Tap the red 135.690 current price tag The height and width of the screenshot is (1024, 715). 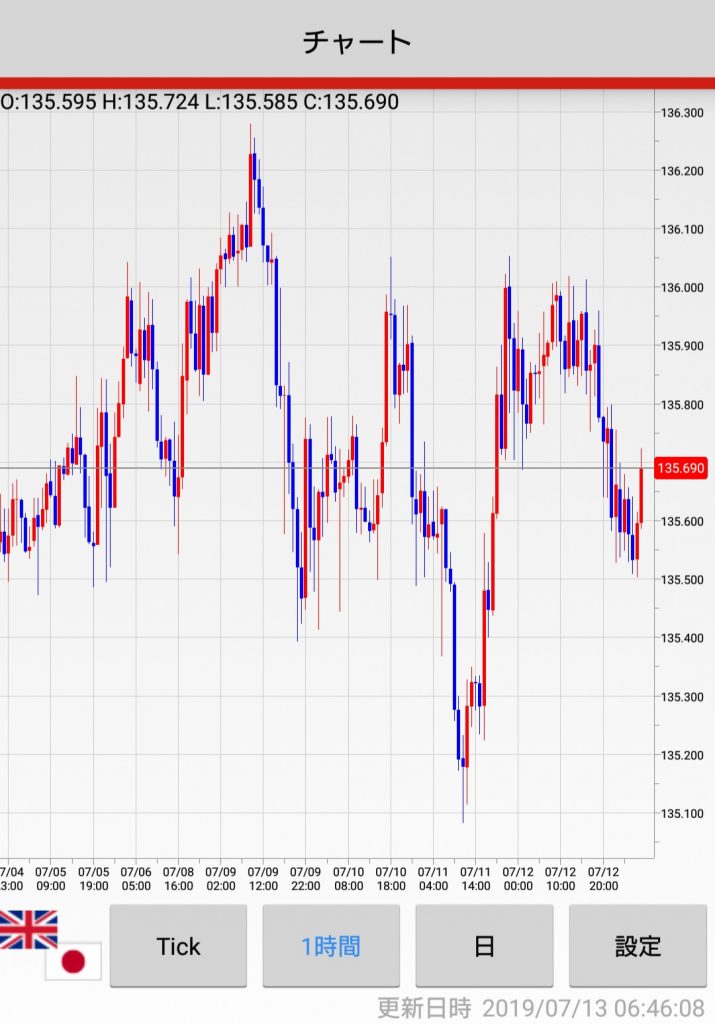[681, 468]
